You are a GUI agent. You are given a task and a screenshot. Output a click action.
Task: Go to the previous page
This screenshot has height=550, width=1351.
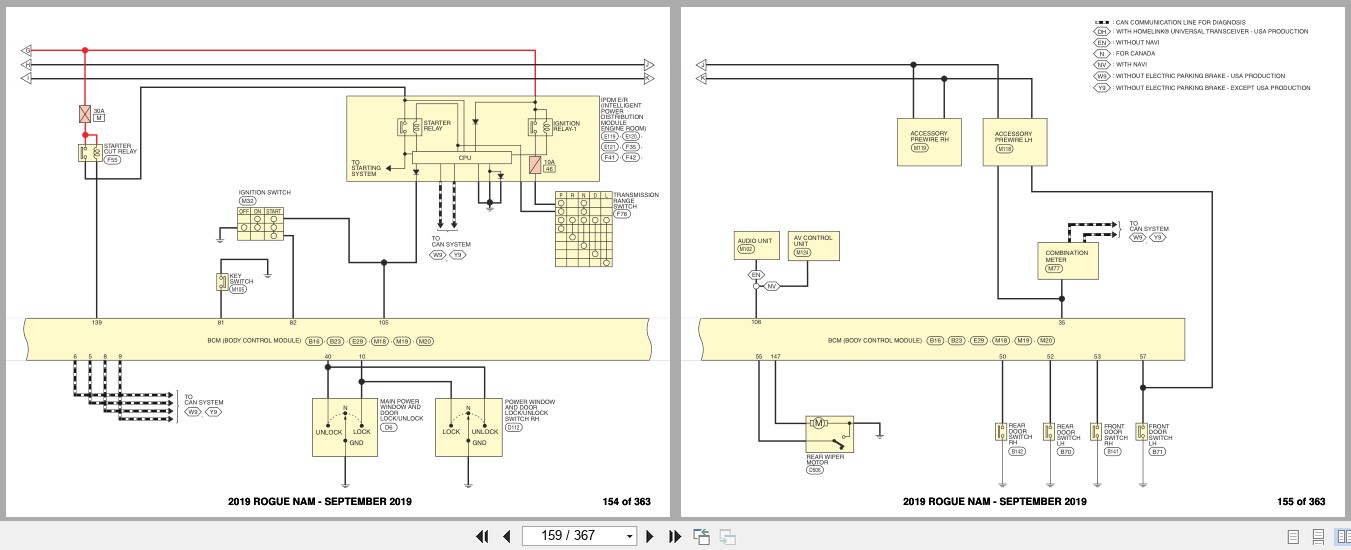coord(507,536)
